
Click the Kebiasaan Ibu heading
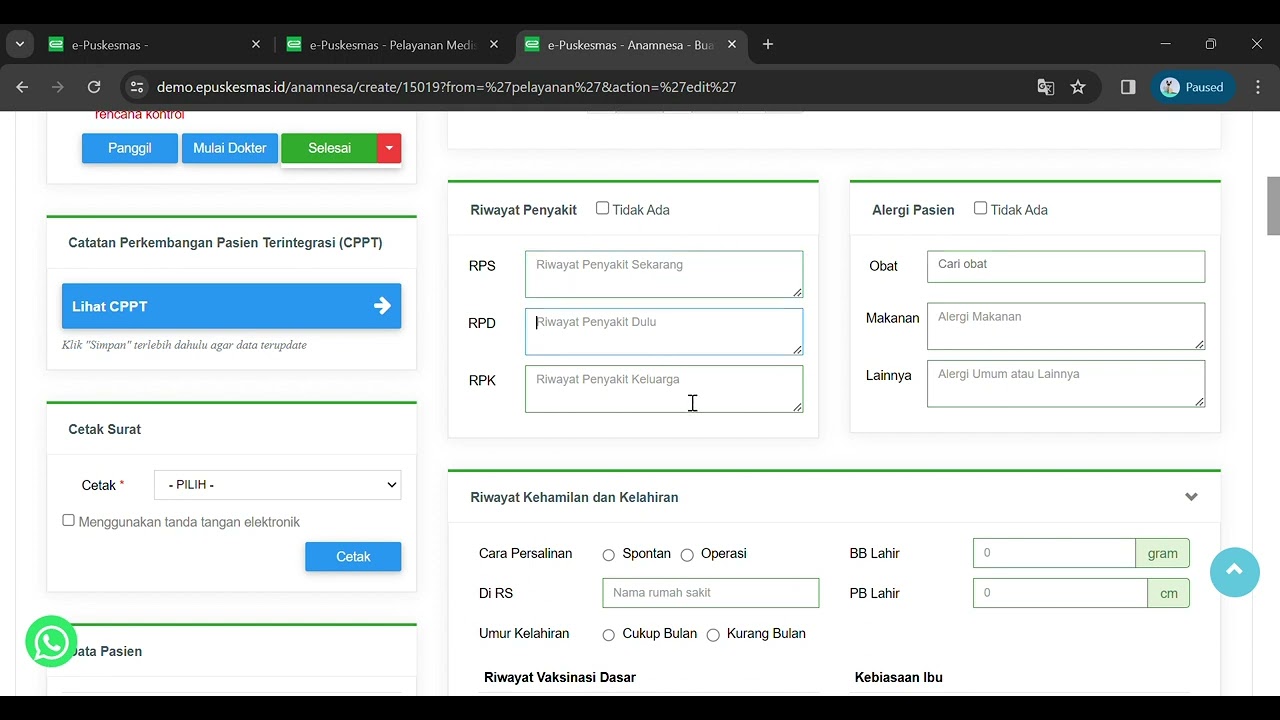click(x=899, y=677)
